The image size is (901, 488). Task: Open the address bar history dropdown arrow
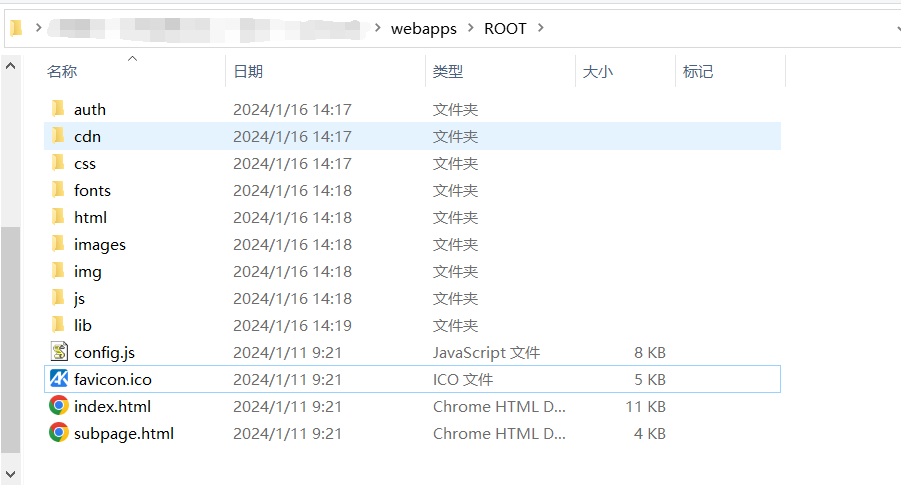click(x=897, y=29)
